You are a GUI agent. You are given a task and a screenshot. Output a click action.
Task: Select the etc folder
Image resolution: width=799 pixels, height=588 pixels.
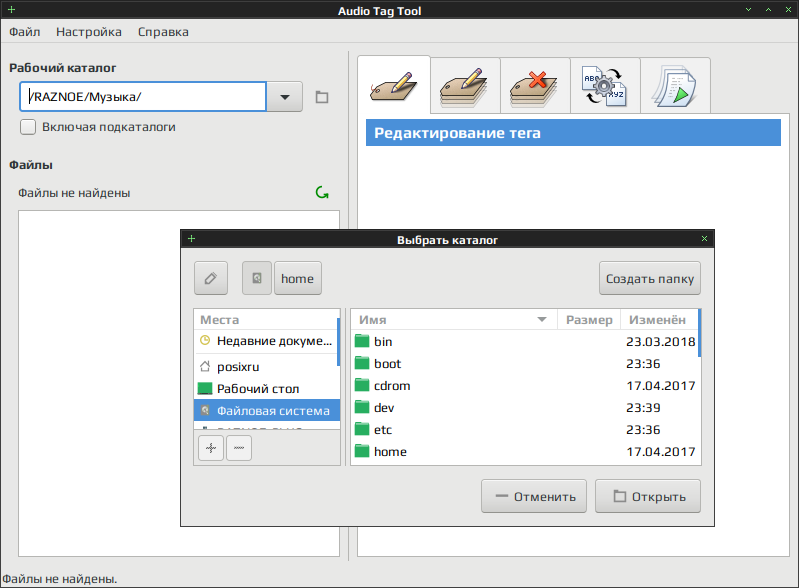(525, 430)
